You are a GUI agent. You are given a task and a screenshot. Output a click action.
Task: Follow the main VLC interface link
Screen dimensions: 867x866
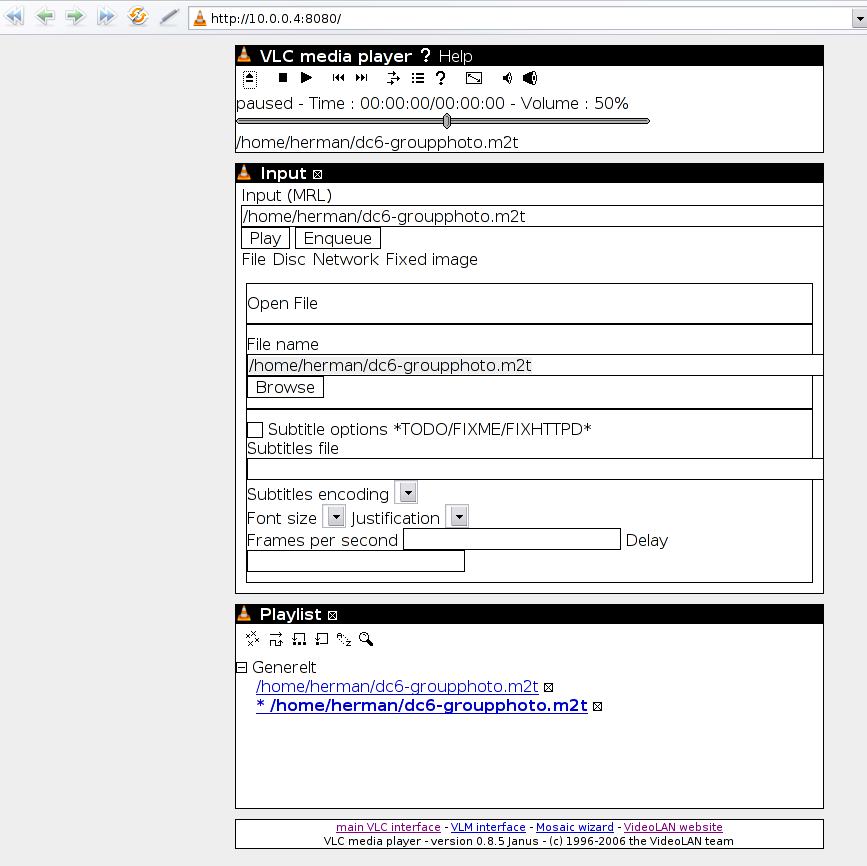(x=388, y=827)
